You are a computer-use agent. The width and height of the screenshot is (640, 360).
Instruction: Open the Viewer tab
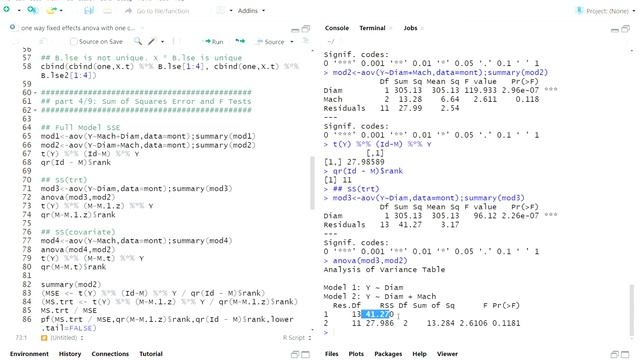(x=447, y=354)
